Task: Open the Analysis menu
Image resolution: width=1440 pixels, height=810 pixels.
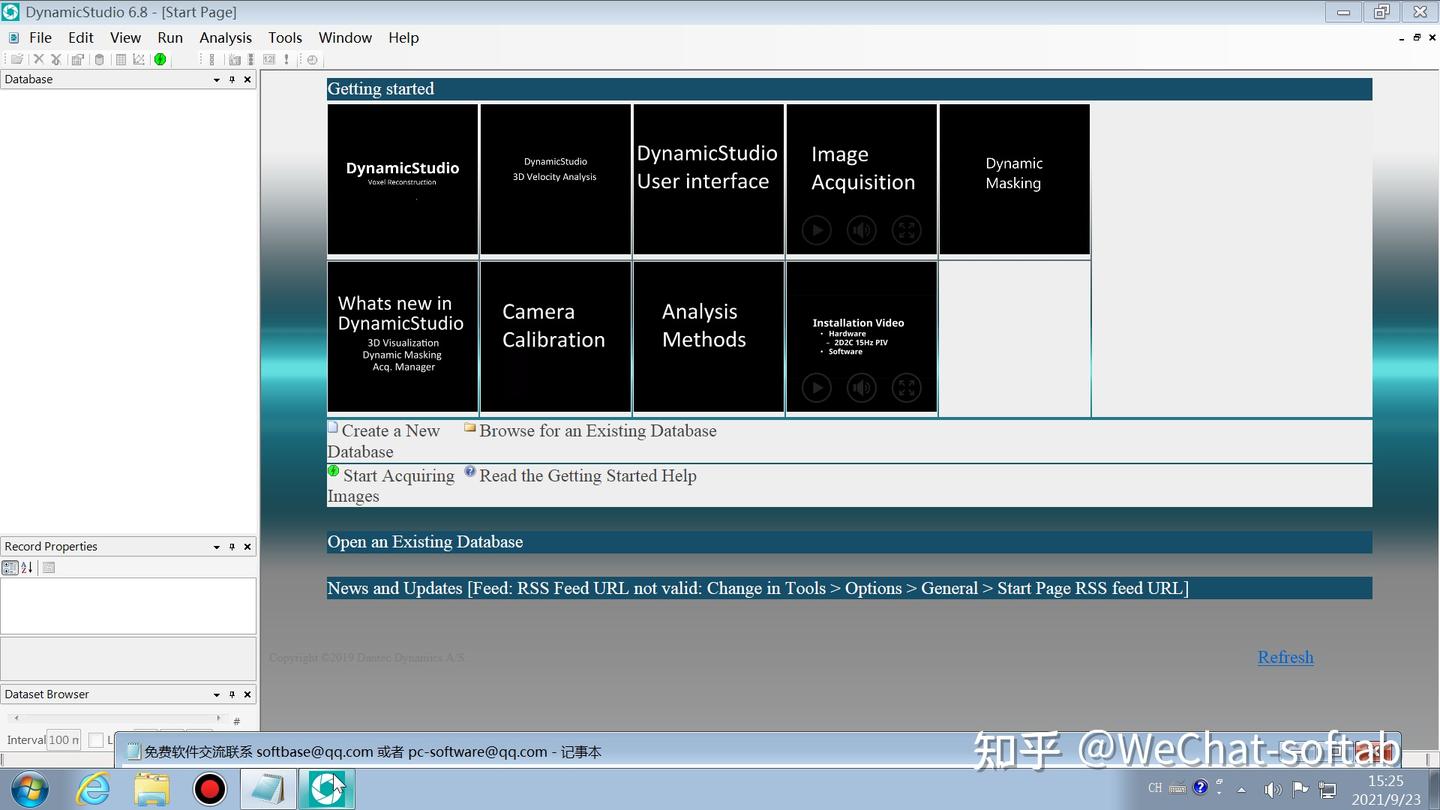Action: click(x=225, y=37)
